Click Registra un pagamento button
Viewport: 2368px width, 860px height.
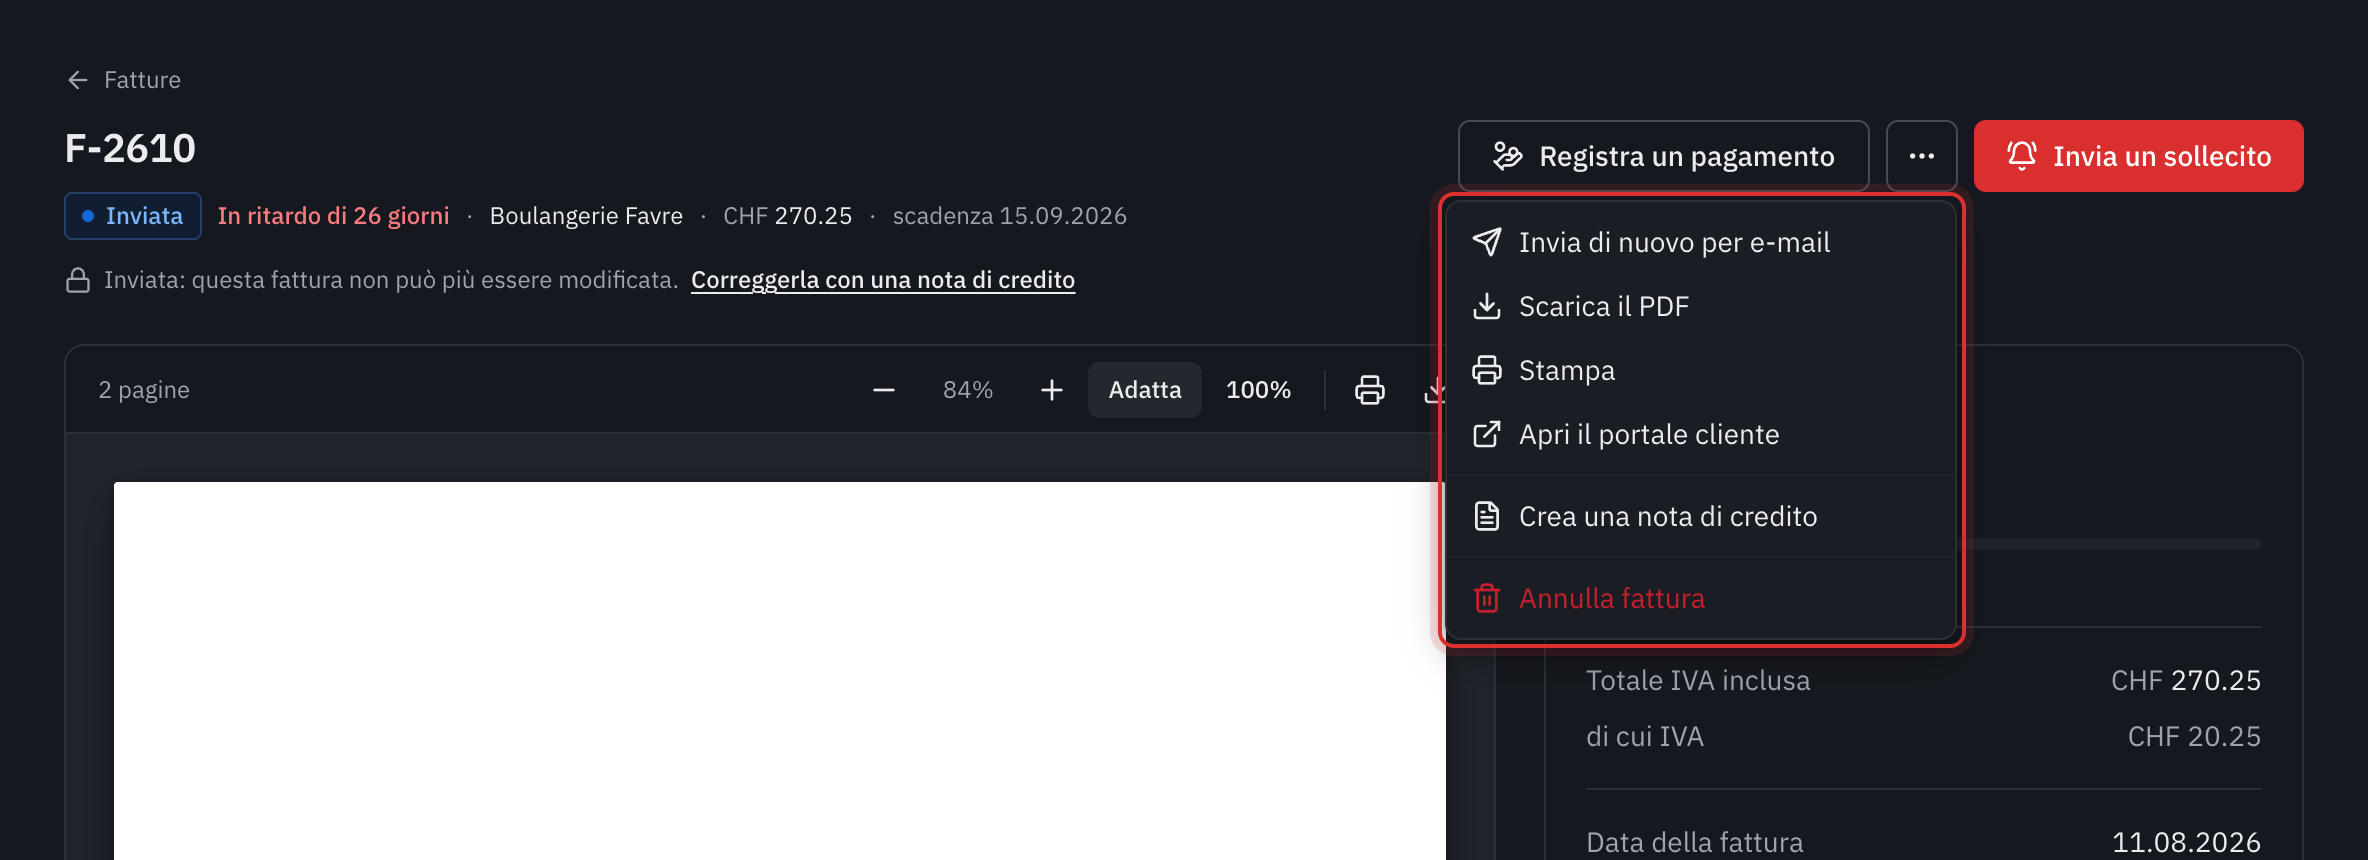[1663, 156]
